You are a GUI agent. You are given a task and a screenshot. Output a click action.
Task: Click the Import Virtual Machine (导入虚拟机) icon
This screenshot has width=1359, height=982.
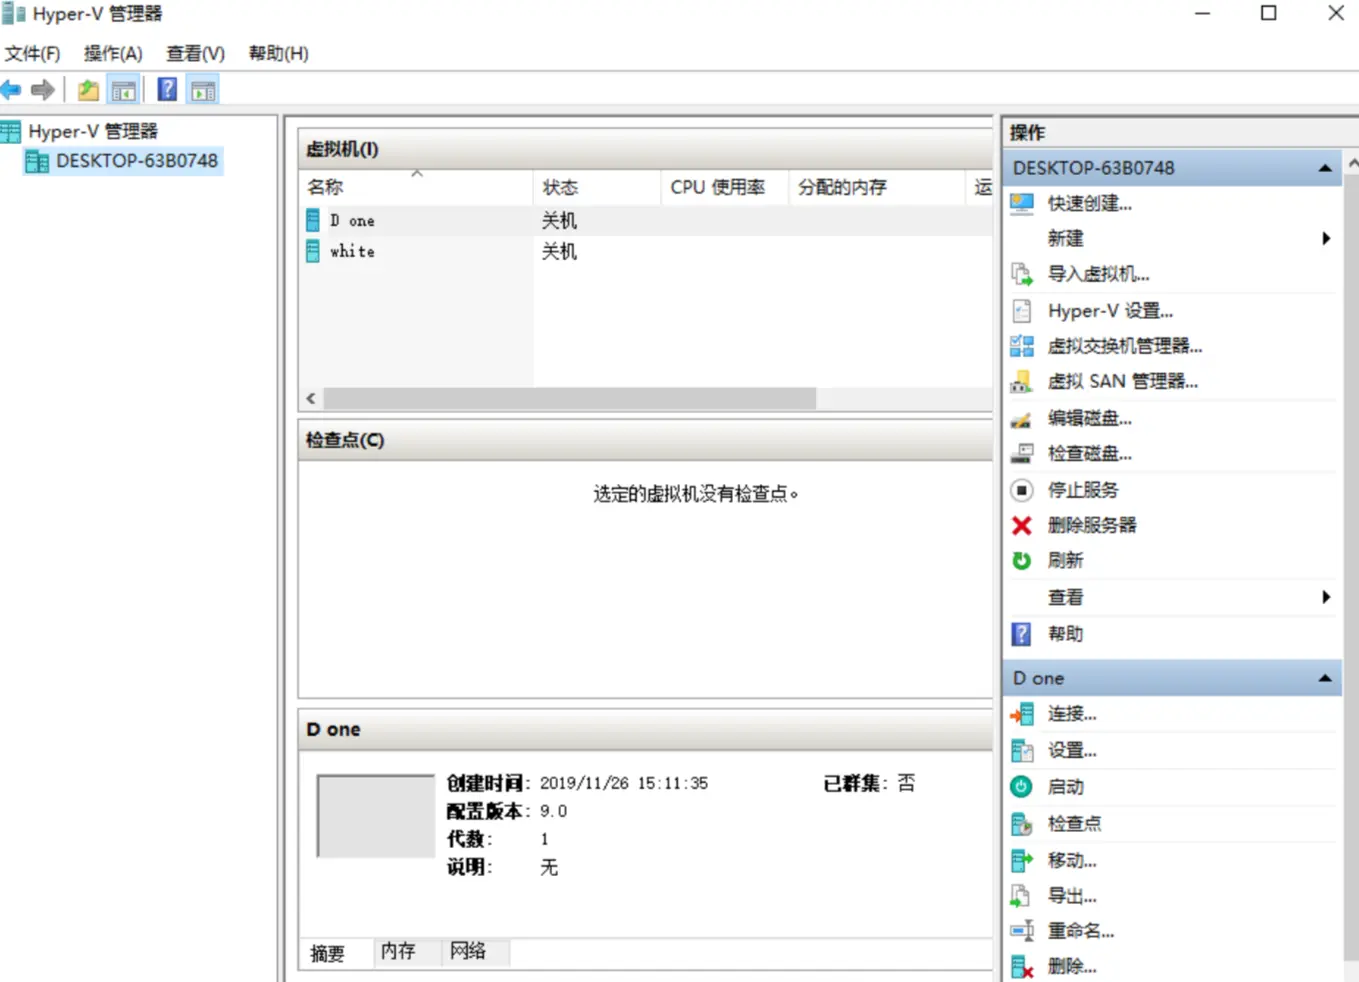[x=1022, y=274]
